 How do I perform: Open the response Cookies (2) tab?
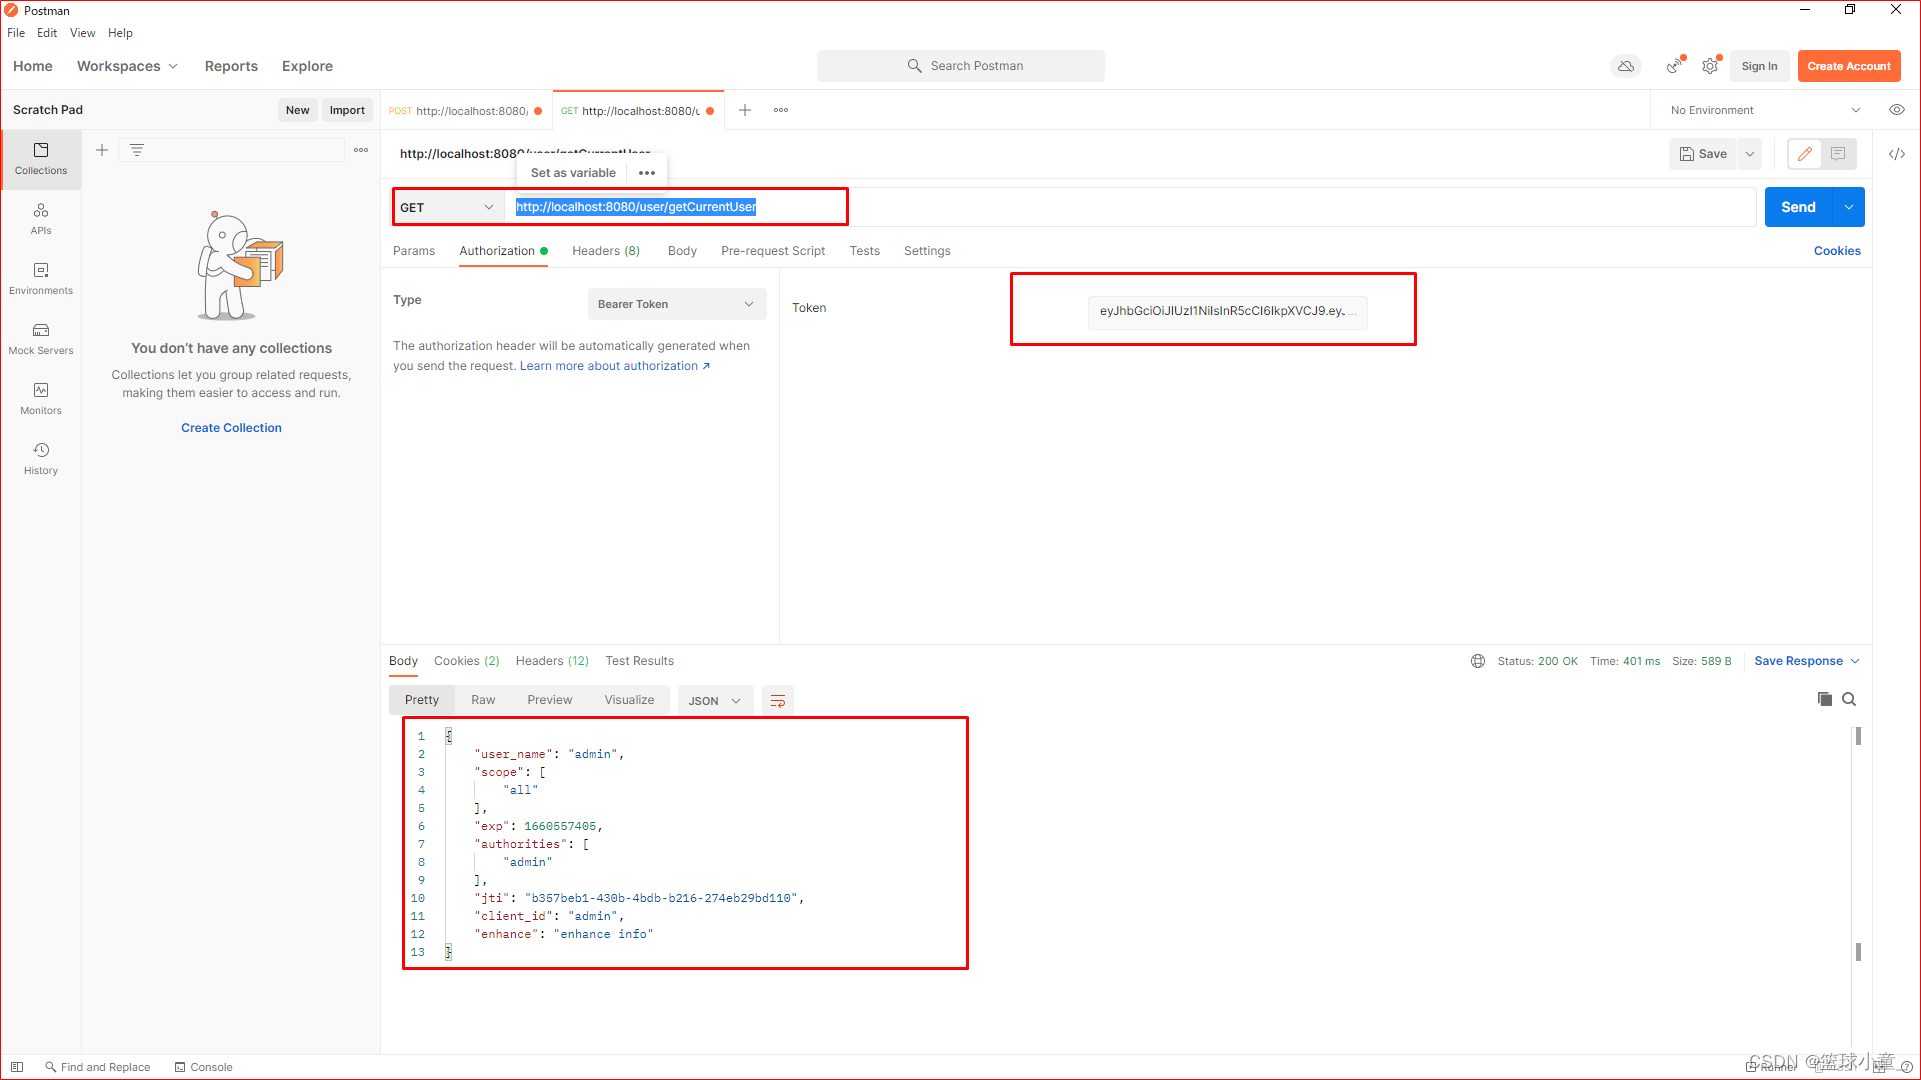pyautogui.click(x=467, y=661)
